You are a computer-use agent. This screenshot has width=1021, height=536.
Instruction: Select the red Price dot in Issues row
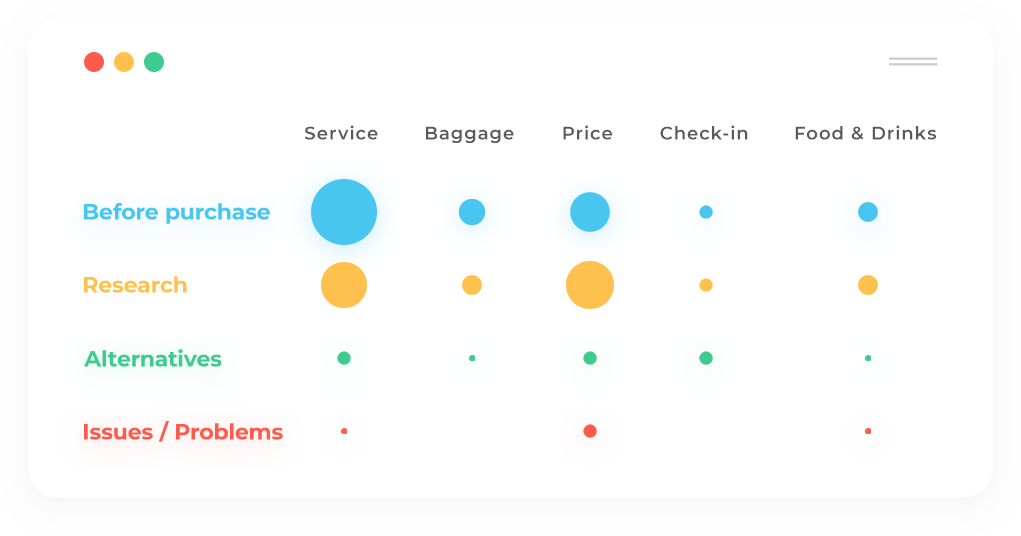[x=590, y=431]
